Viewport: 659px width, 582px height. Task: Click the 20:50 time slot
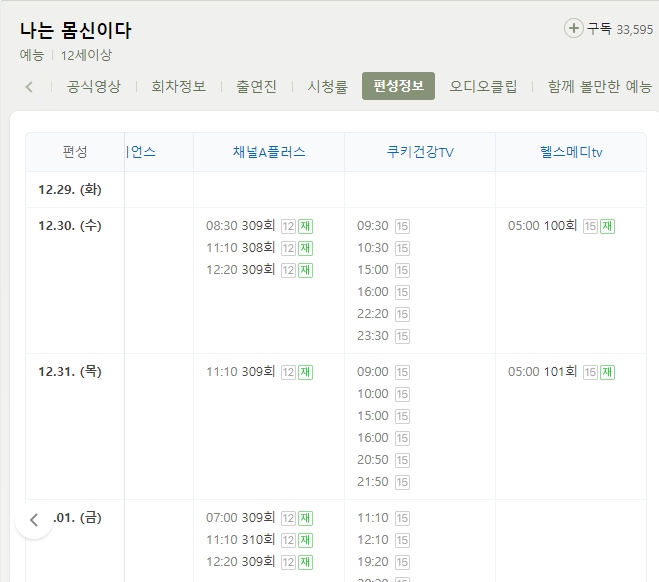click(373, 459)
